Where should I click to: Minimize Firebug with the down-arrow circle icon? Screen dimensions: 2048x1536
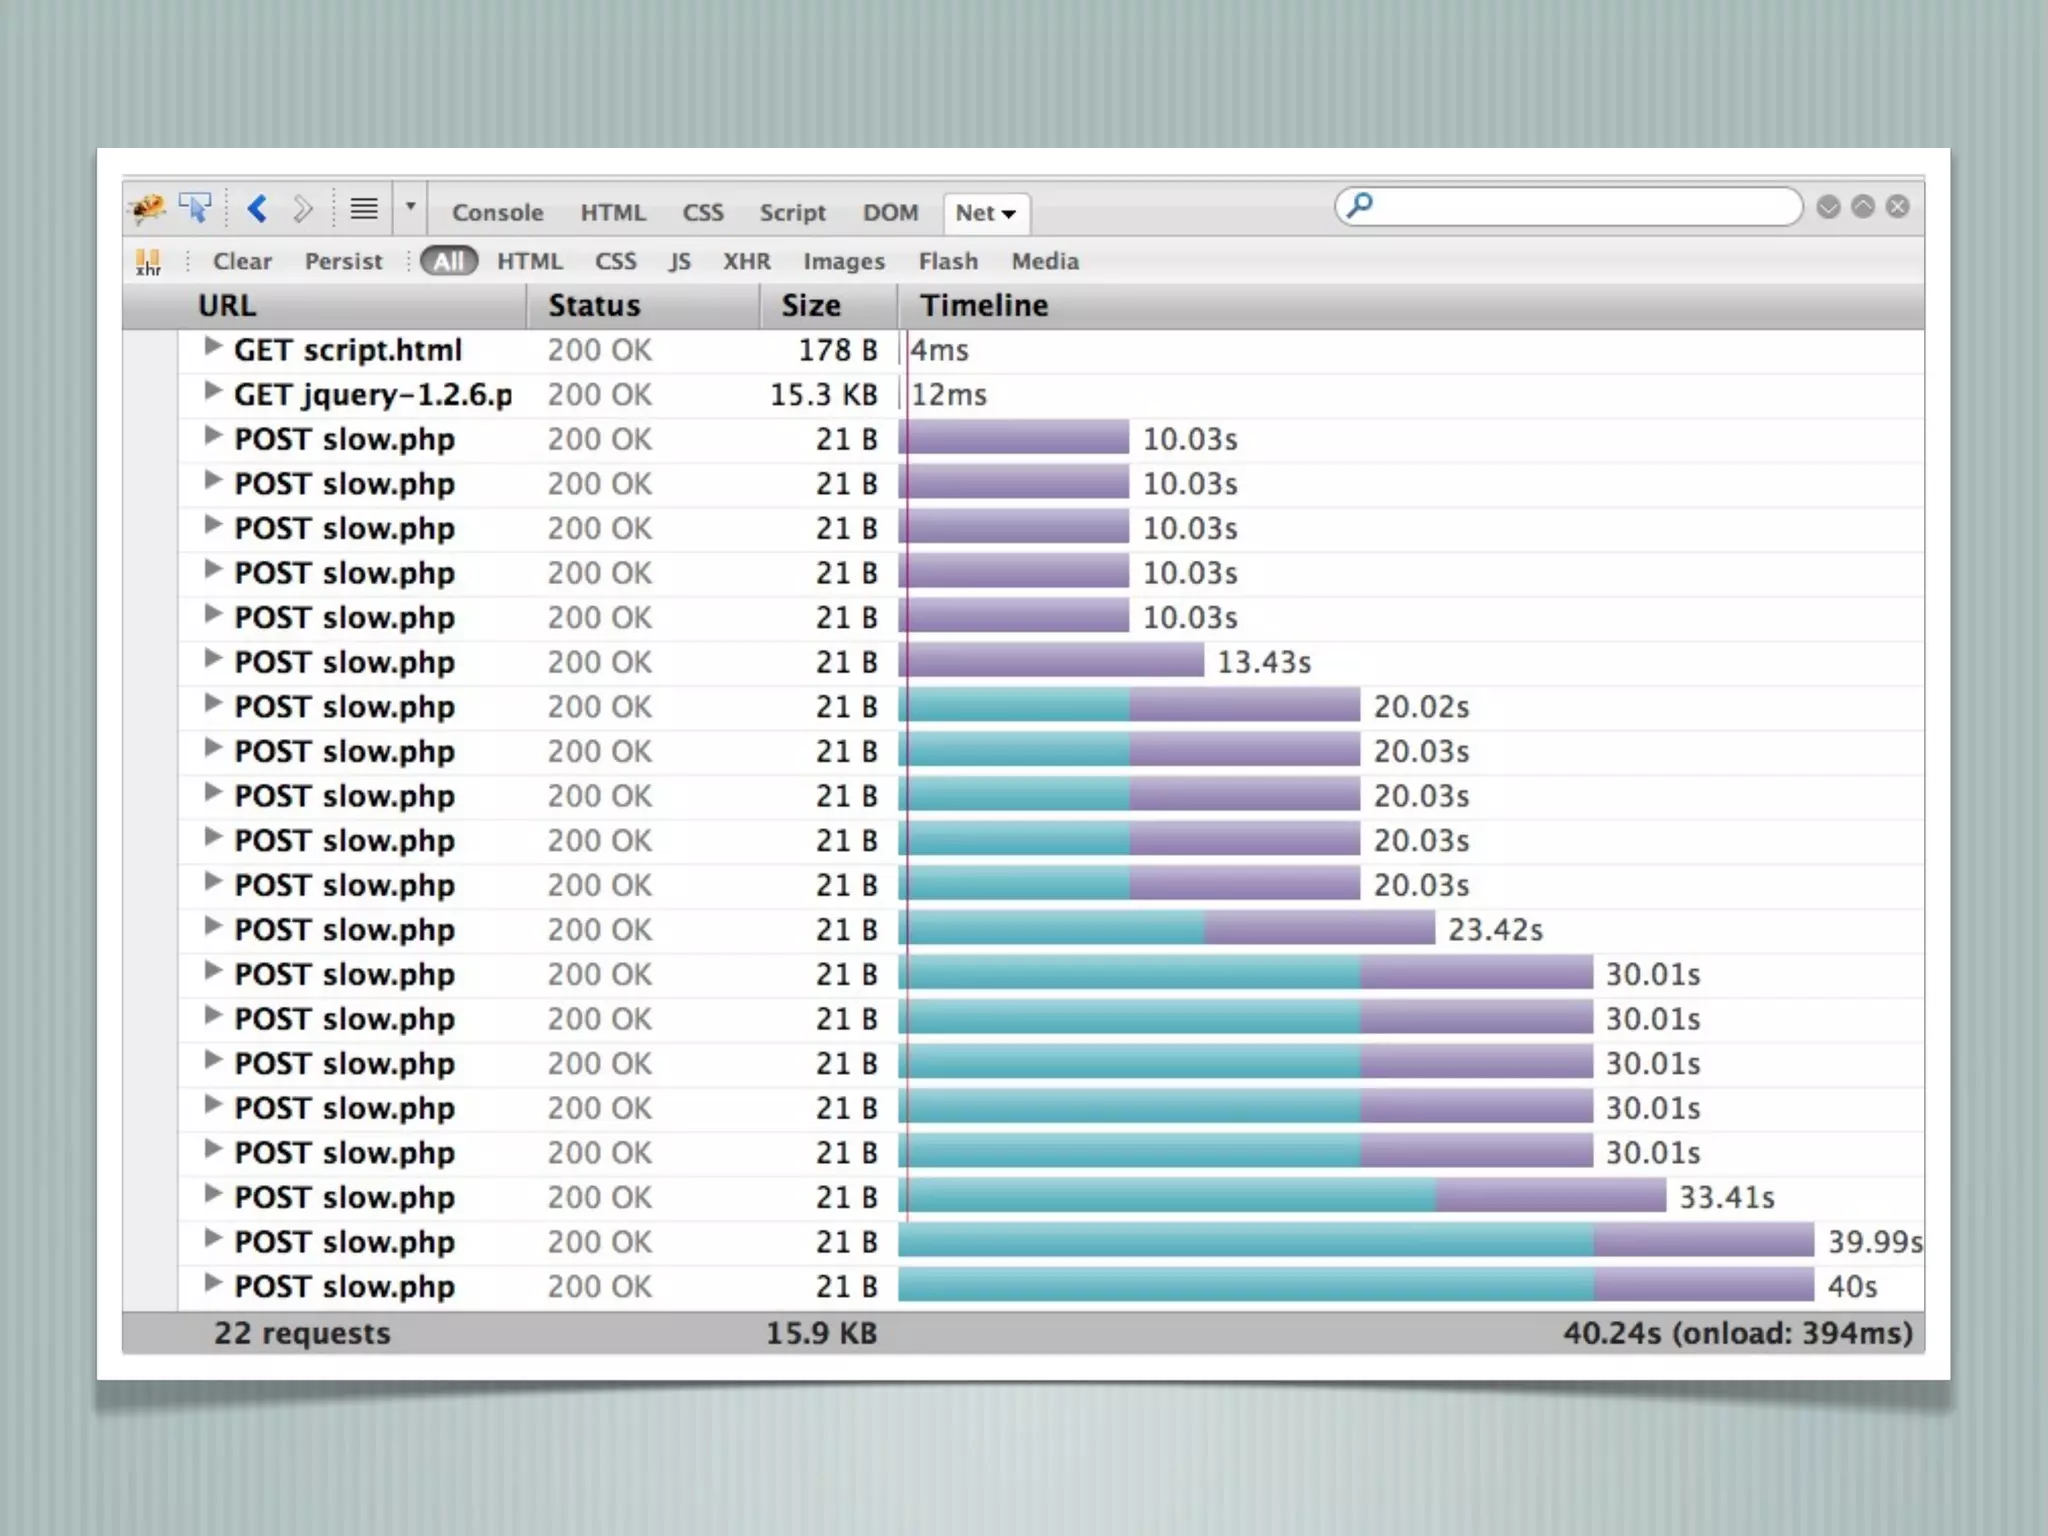coord(1828,207)
